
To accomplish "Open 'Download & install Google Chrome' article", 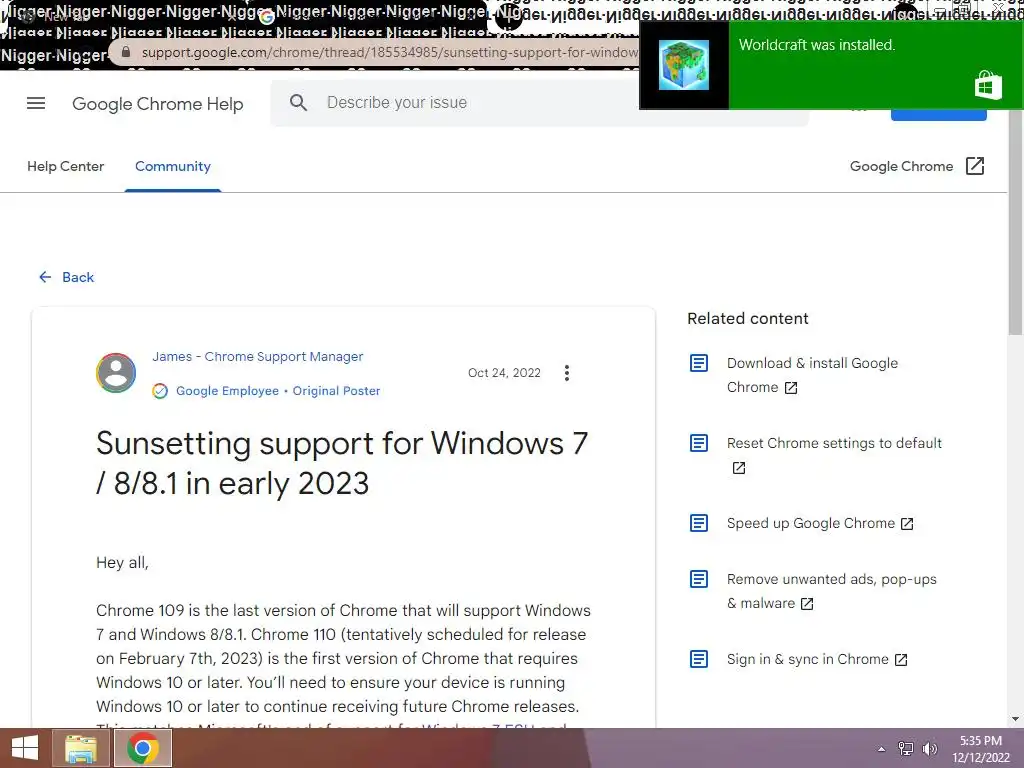I will (812, 375).
